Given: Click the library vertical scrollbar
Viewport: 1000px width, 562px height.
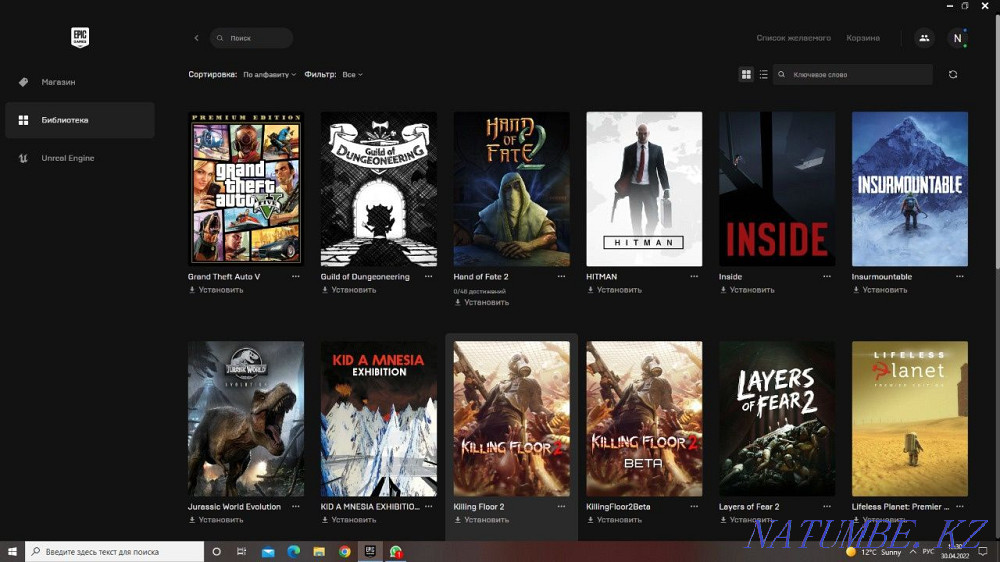Looking at the screenshot, I should (x=994, y=150).
